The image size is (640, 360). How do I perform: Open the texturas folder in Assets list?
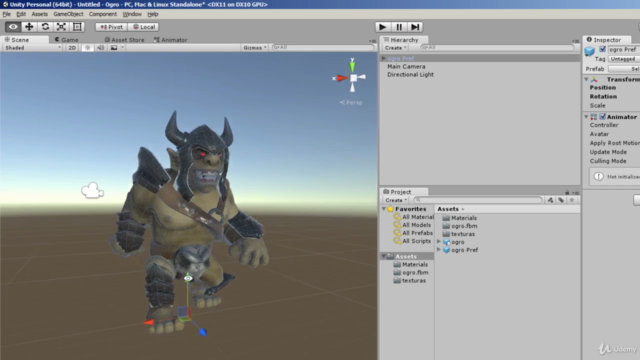coord(459,234)
